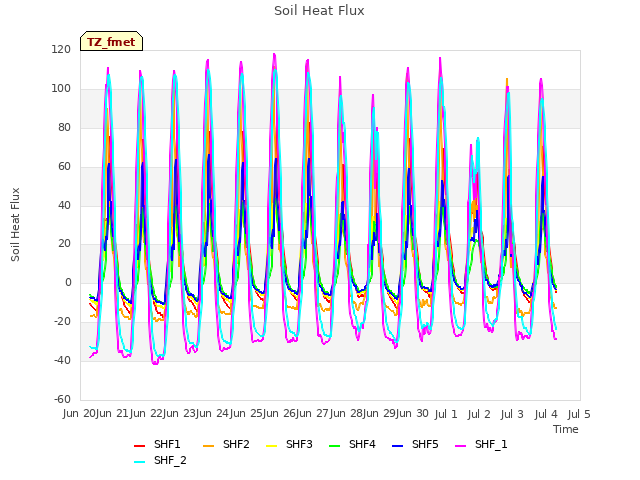Image resolution: width=640 pixels, height=480 pixels.
Task: Select the SHF3 legend label
Action: coord(299,444)
